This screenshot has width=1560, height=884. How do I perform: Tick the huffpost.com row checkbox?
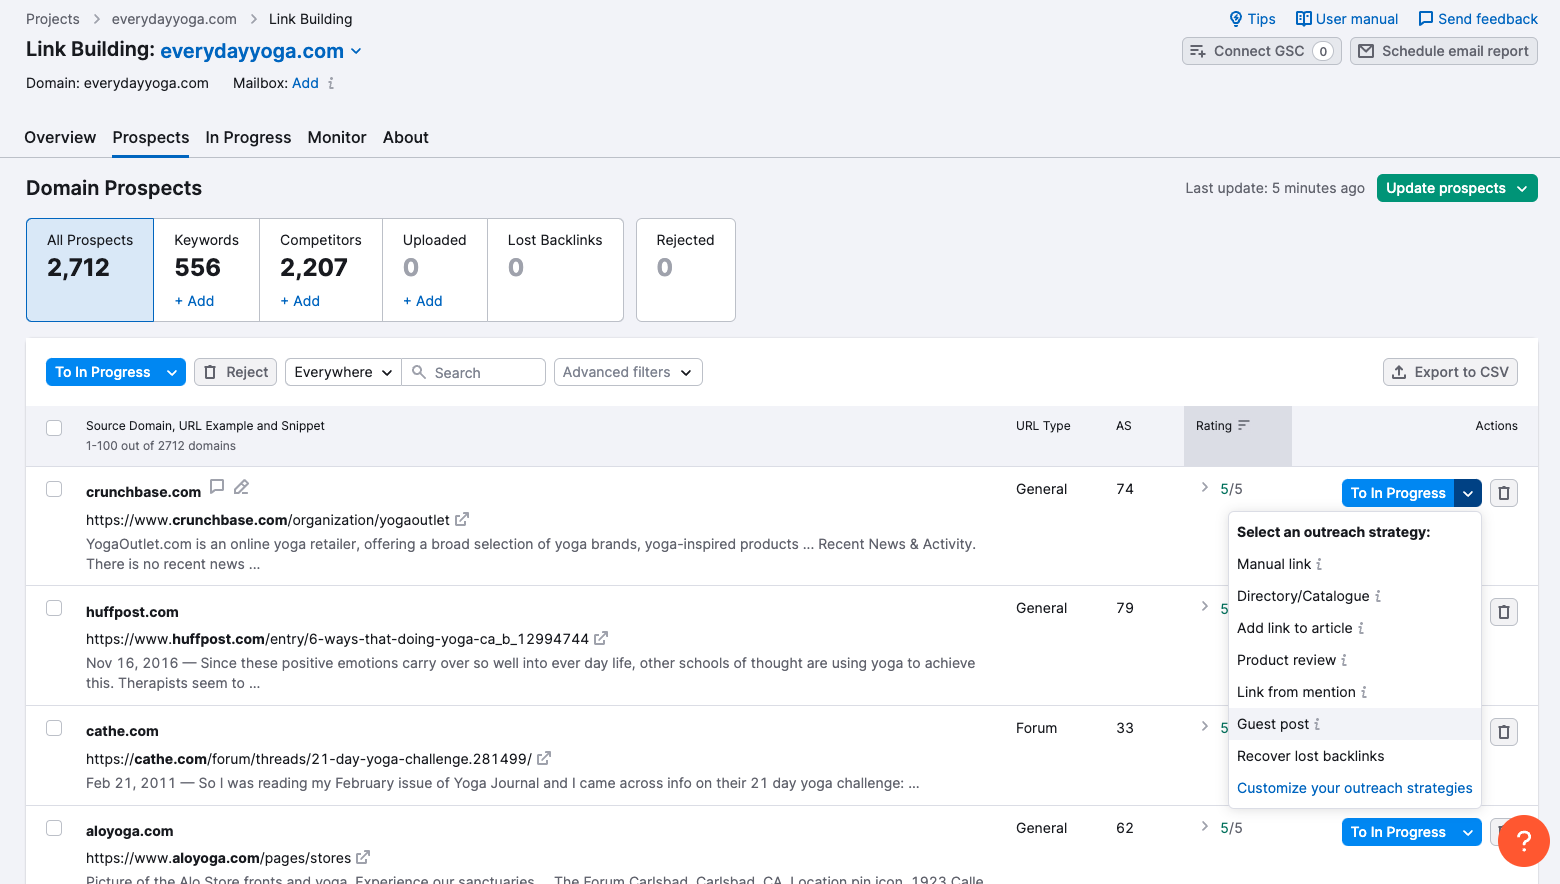[54, 608]
